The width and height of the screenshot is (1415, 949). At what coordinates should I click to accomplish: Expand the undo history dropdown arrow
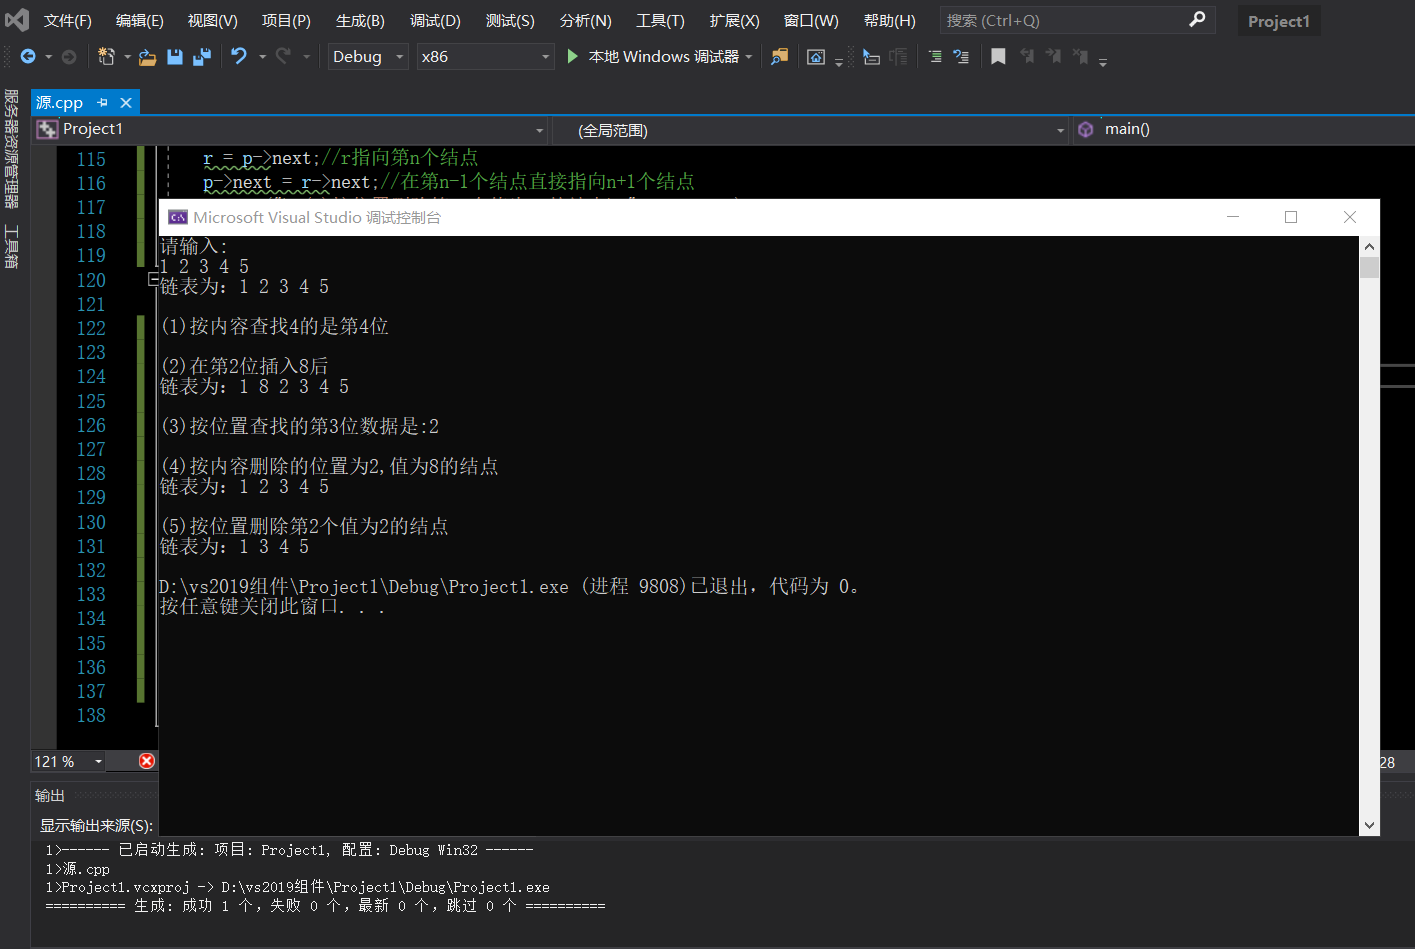click(262, 57)
